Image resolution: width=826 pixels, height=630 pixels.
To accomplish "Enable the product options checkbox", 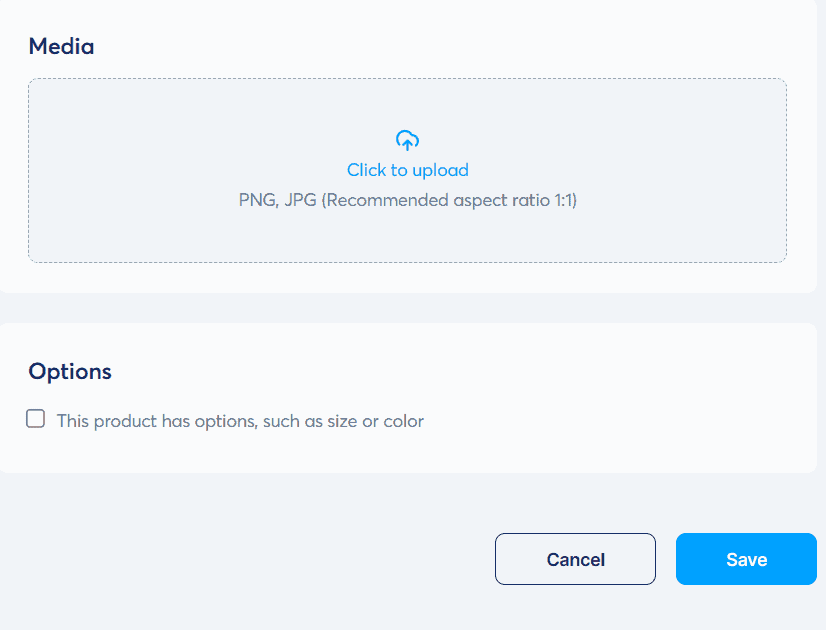I will coord(36,419).
